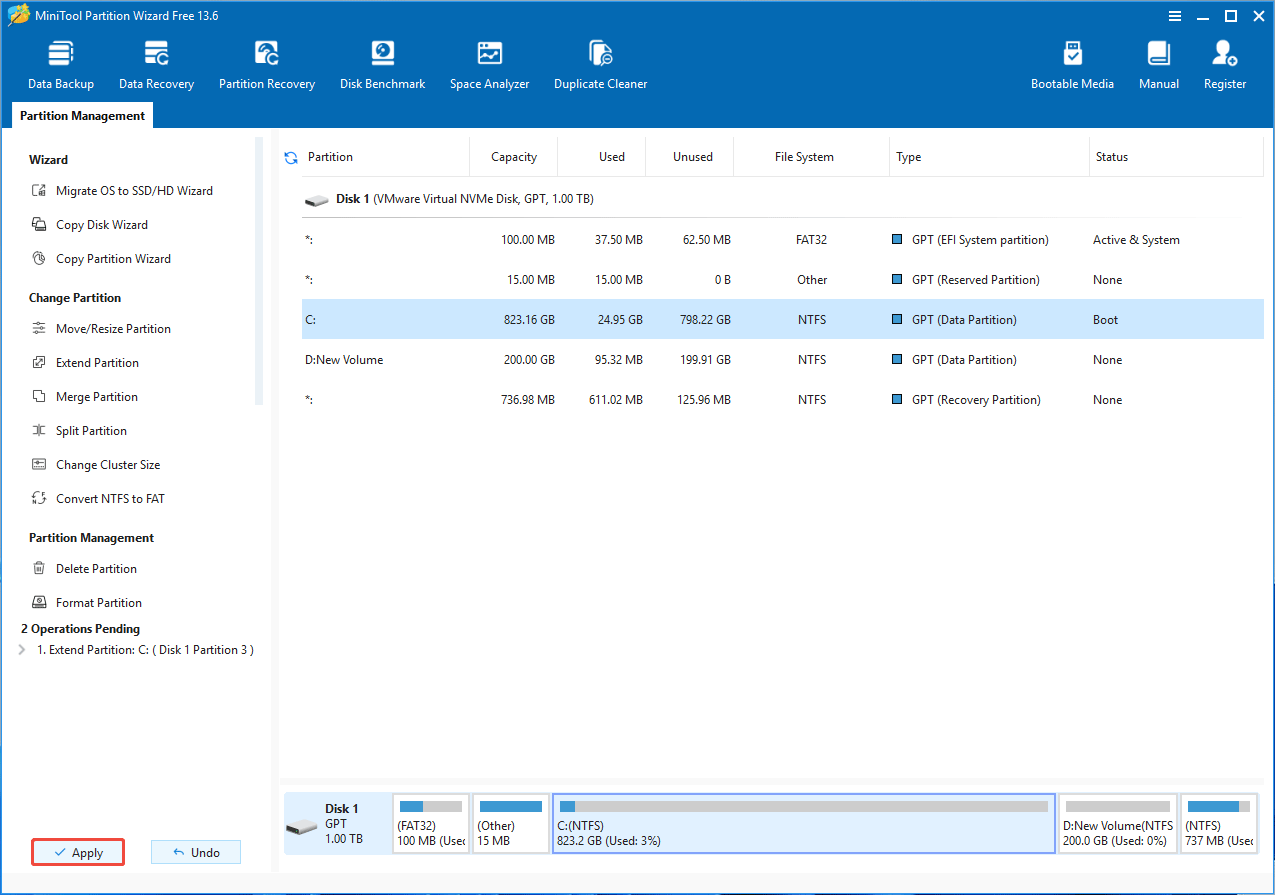Select Delete Partition option
The height and width of the screenshot is (895, 1275).
click(84, 569)
